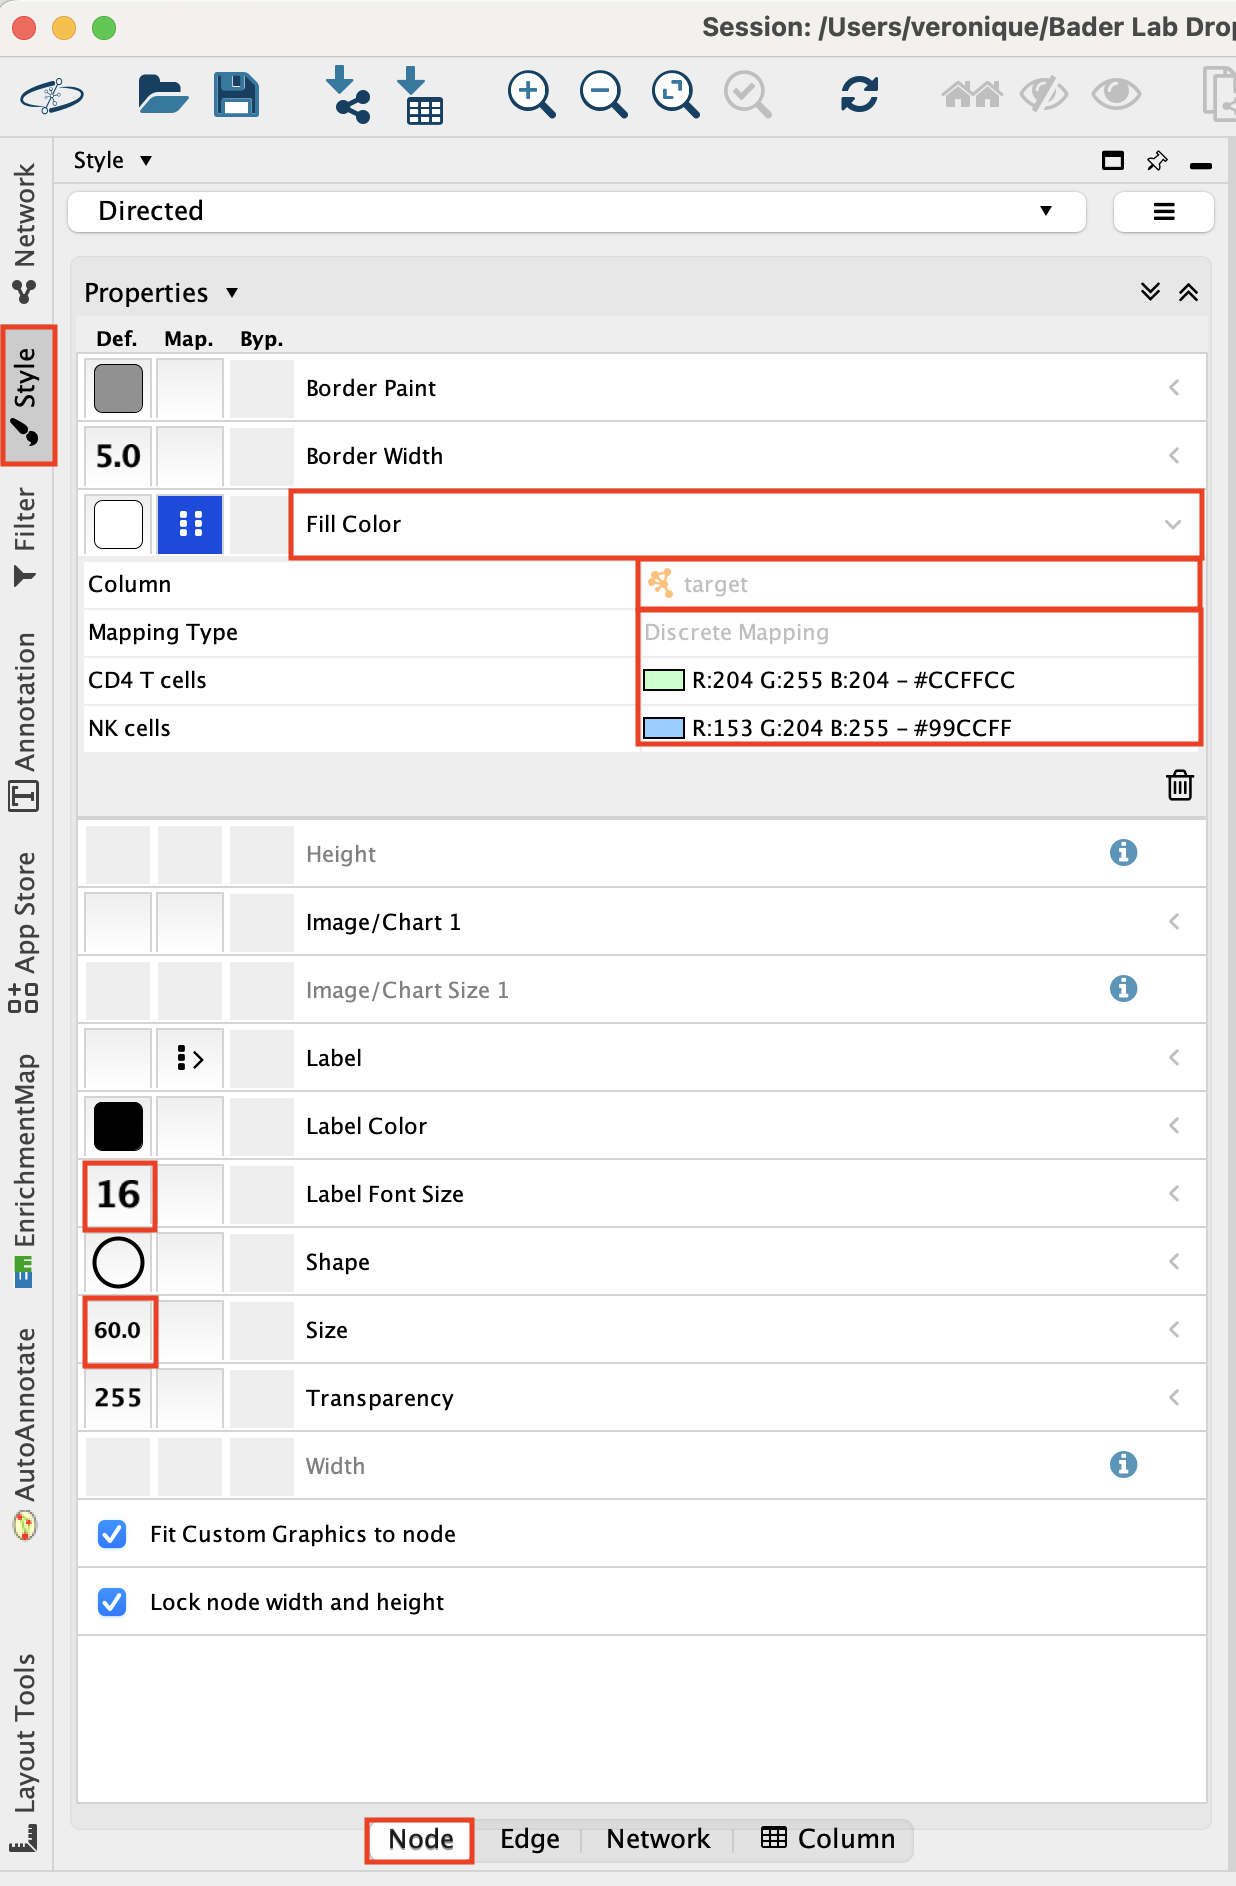Open the Filter side panel tab
Screen dimensions: 1236x1886
25,536
